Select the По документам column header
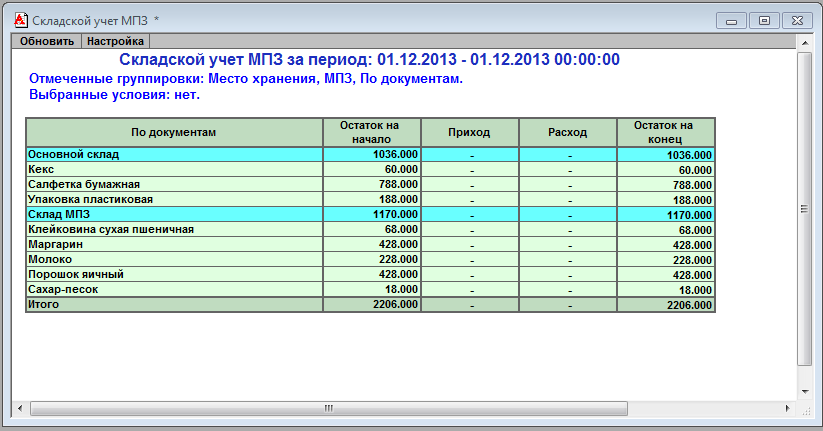This screenshot has height=431, width=823. point(174,132)
